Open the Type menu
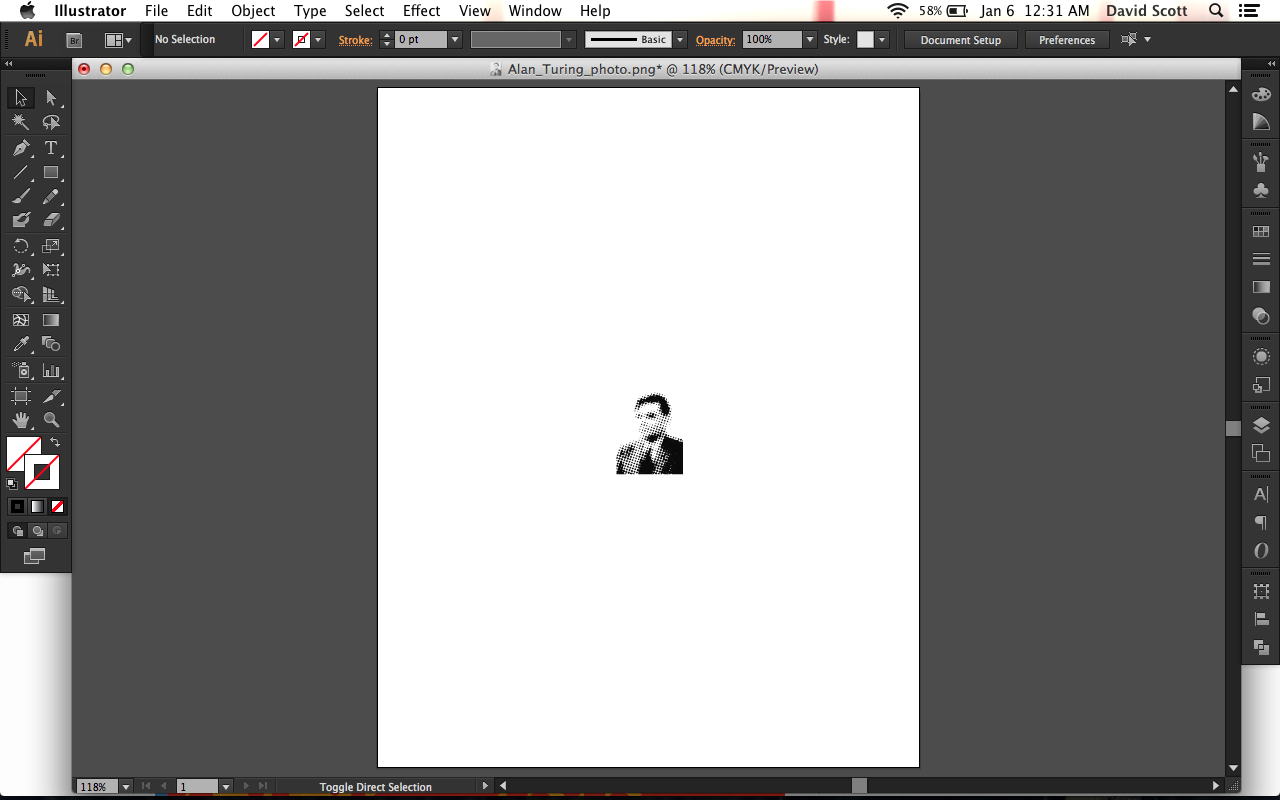 310,11
